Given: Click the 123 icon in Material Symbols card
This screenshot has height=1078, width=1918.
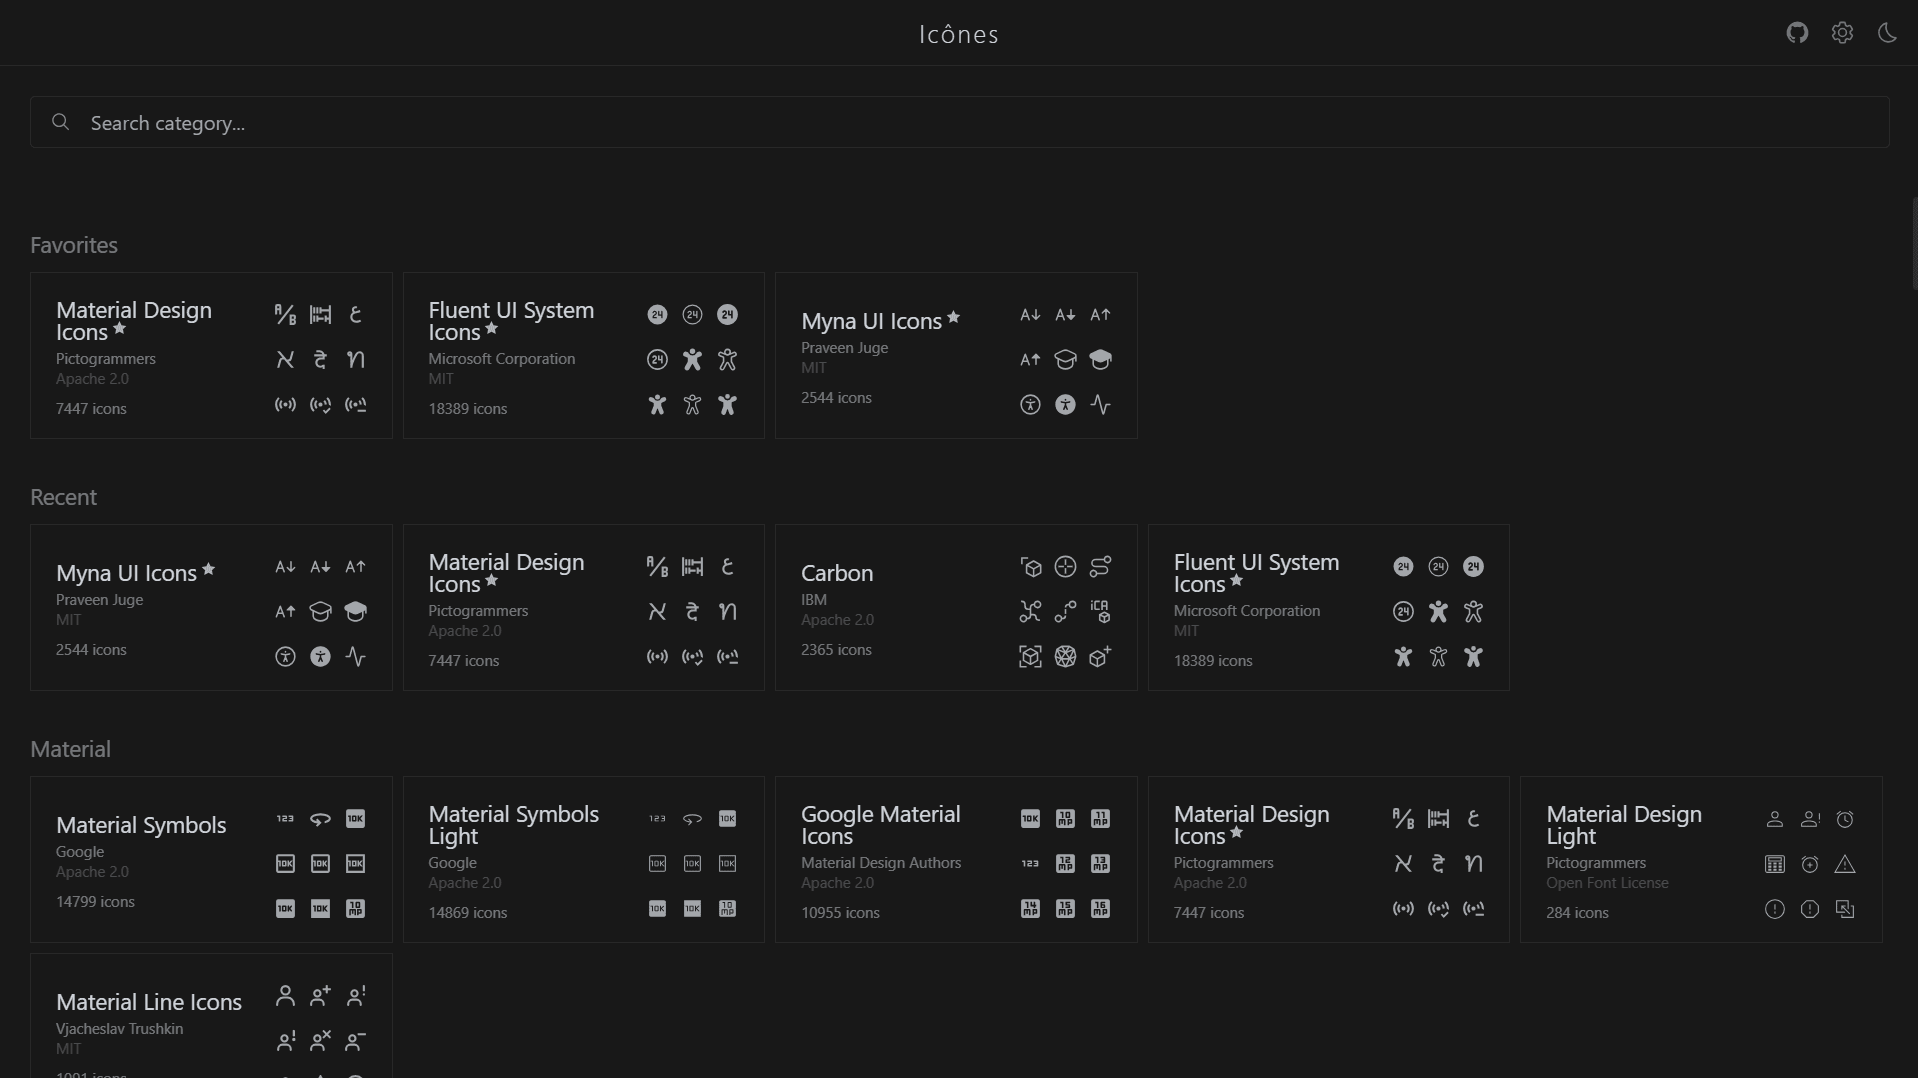Looking at the screenshot, I should point(285,819).
